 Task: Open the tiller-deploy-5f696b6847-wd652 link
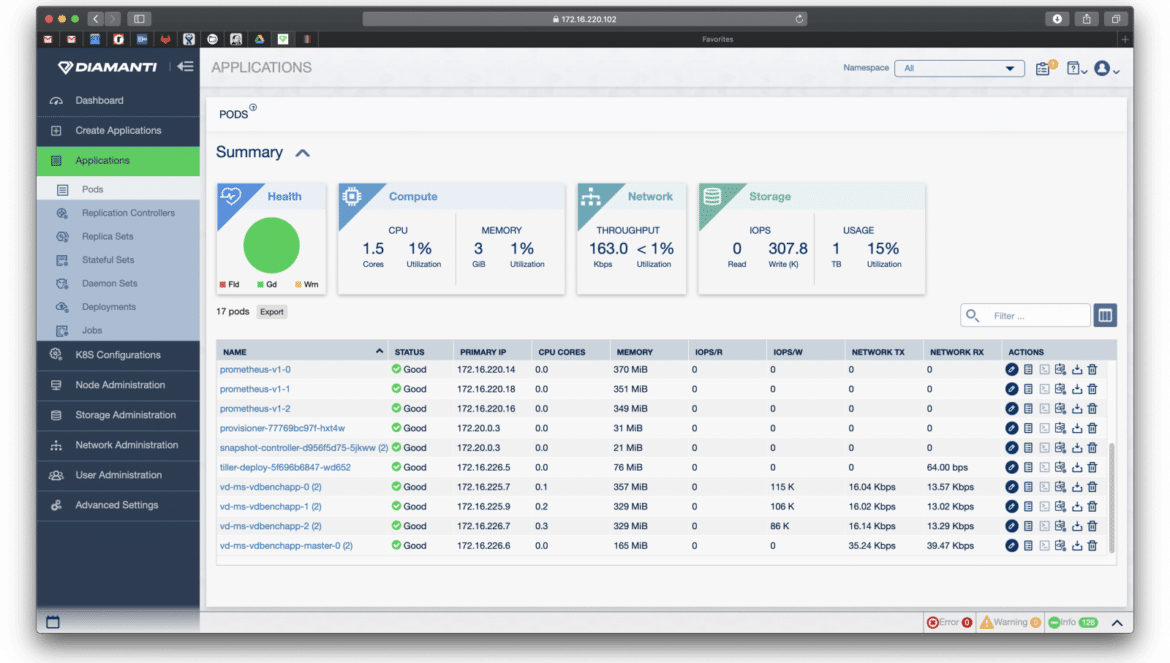click(x=285, y=467)
